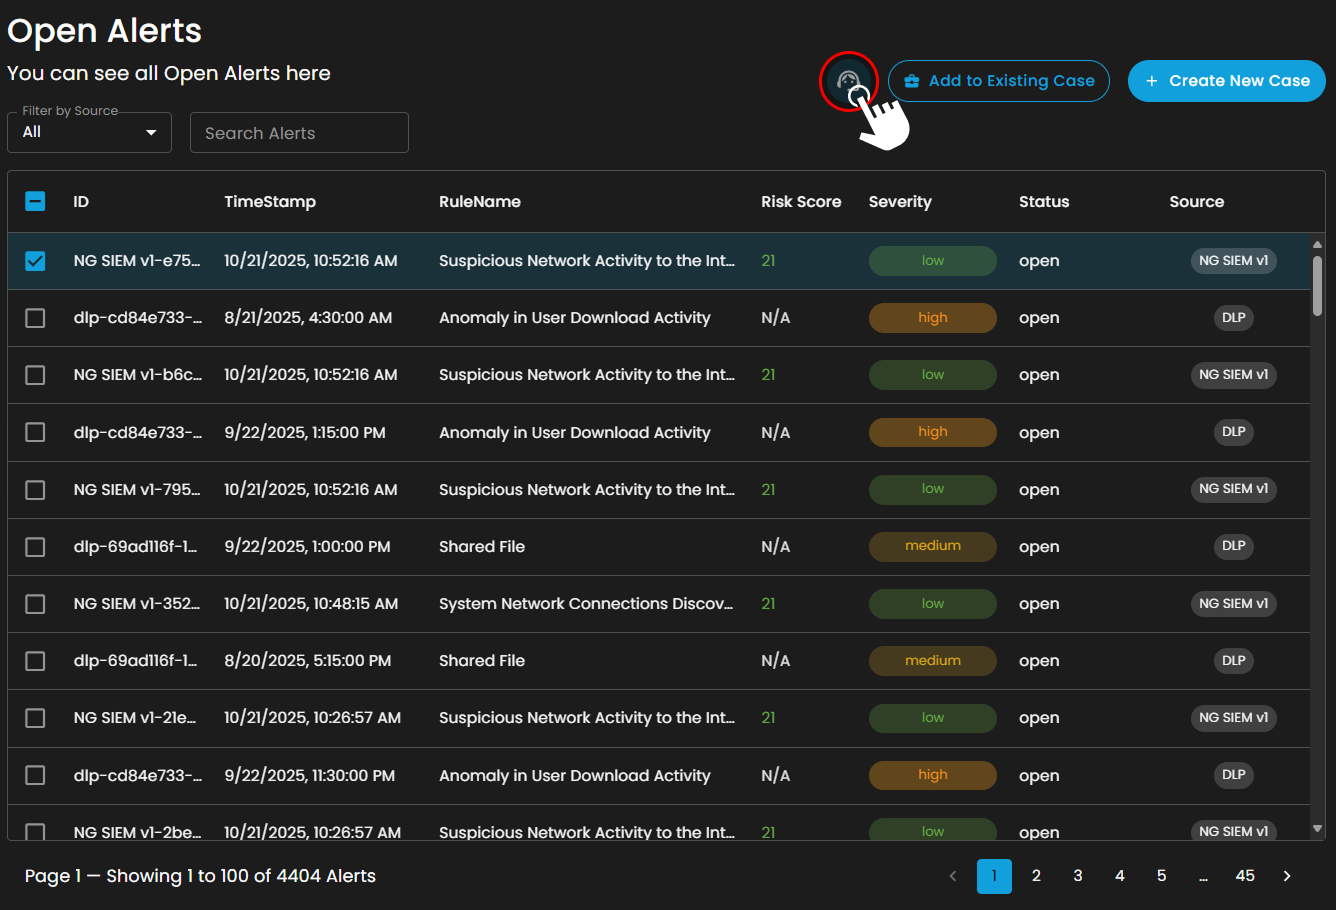Uncheck the first NG SIEM v1-e75 alert
The image size is (1336, 910).
[x=35, y=261]
